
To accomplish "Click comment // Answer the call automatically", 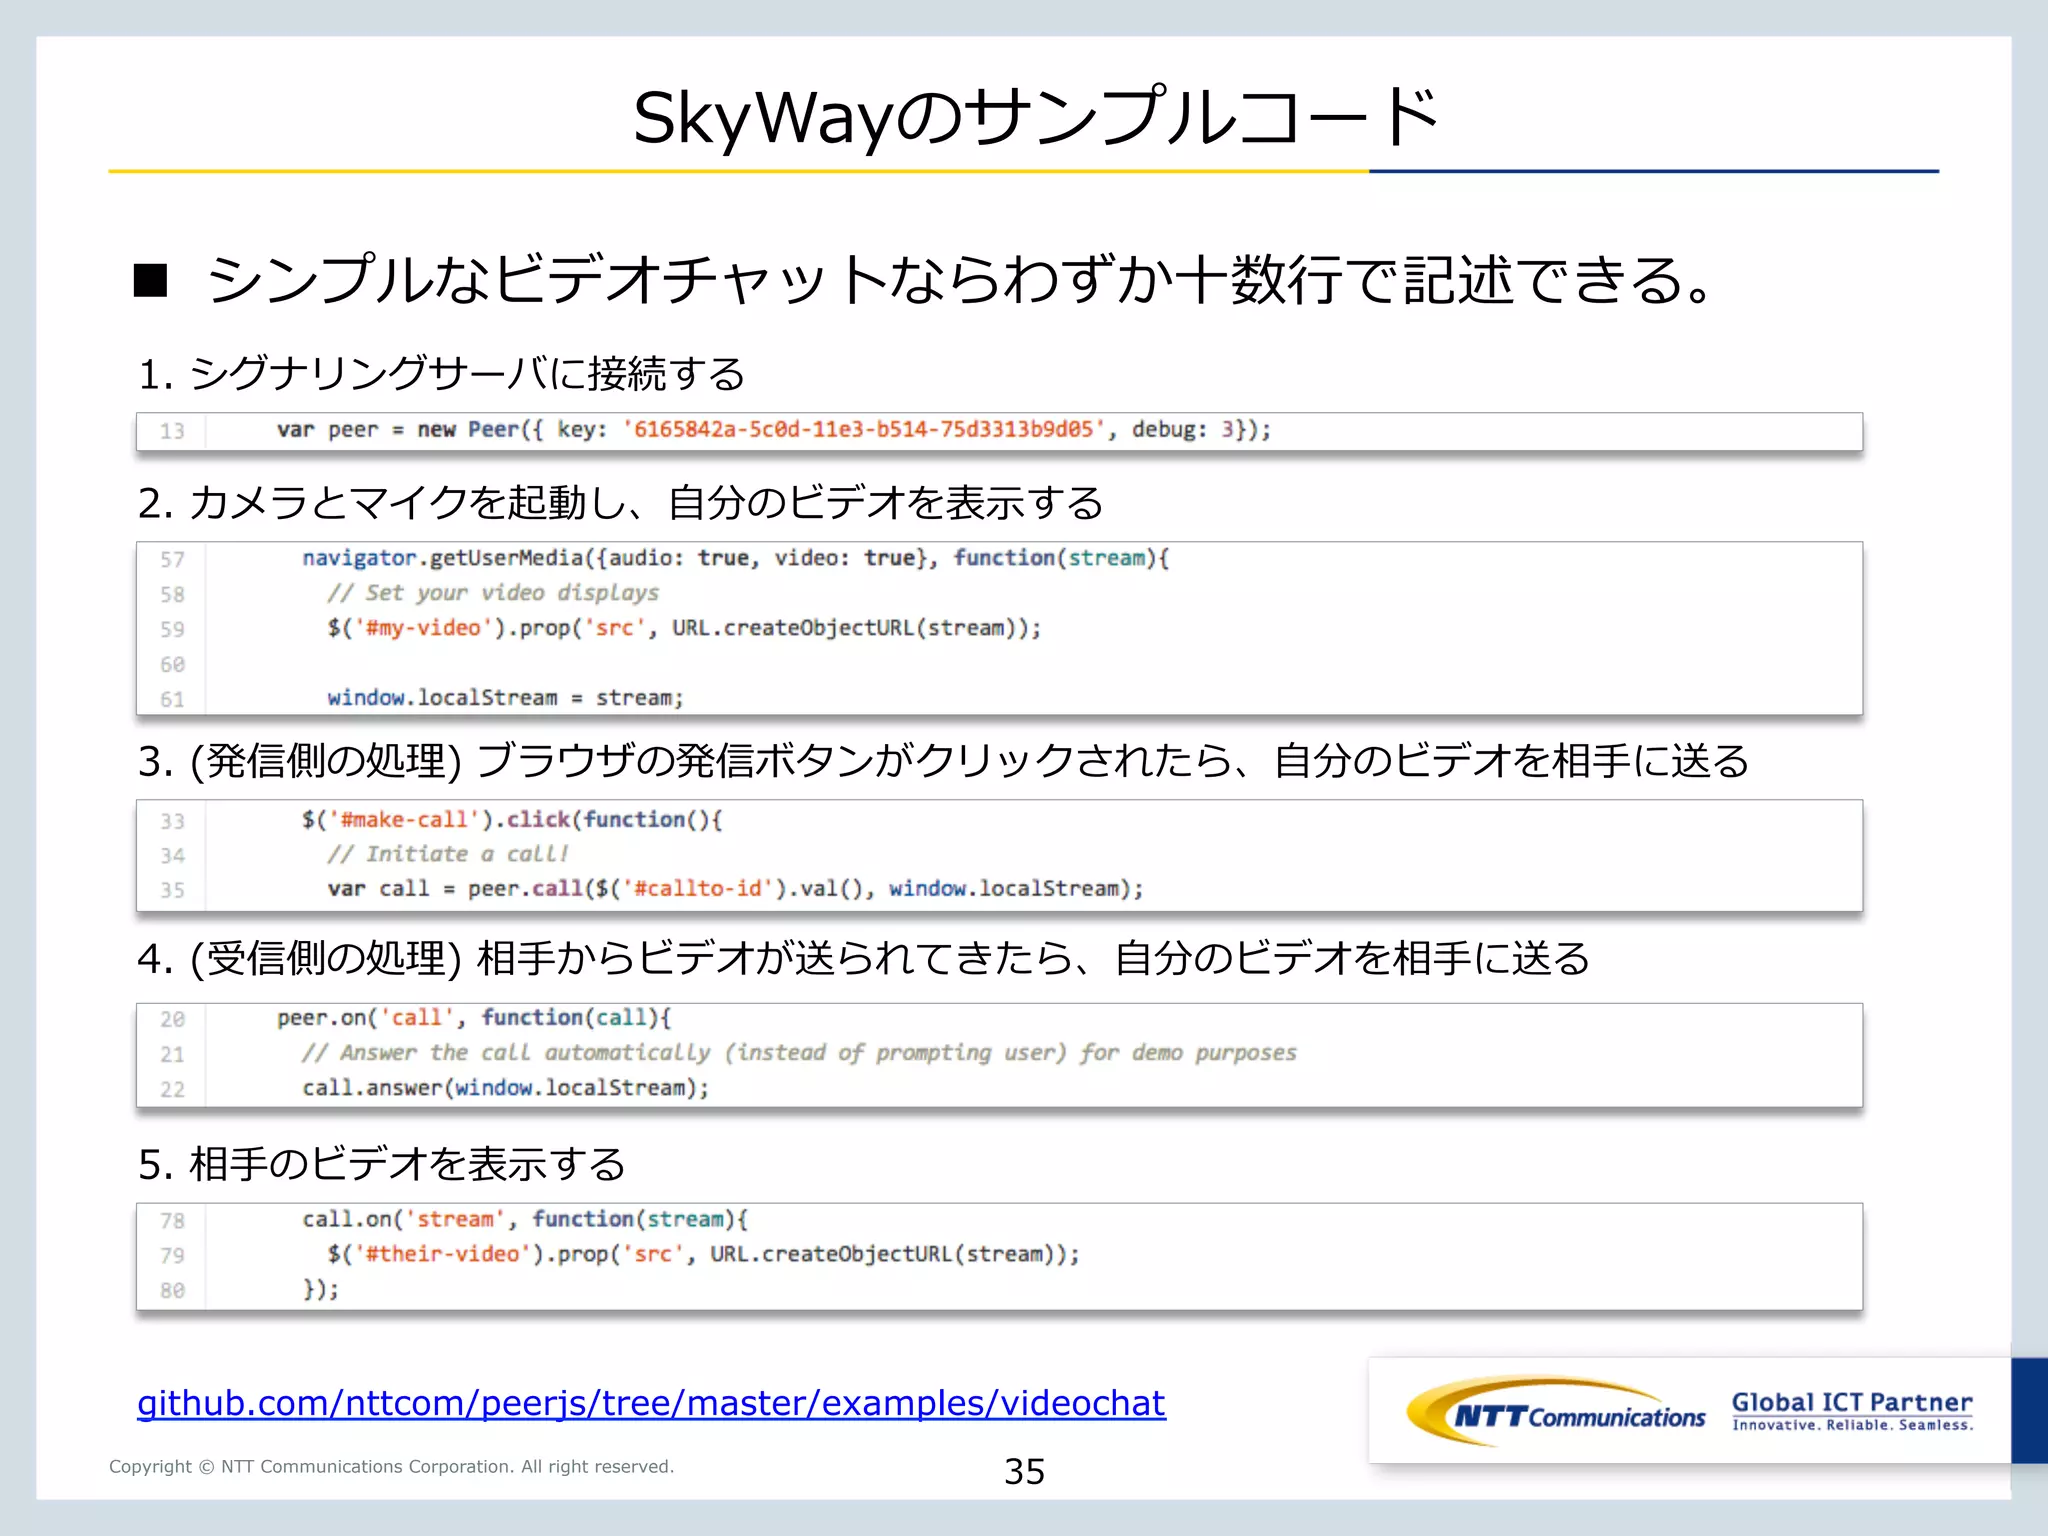I will pyautogui.click(x=798, y=1053).
